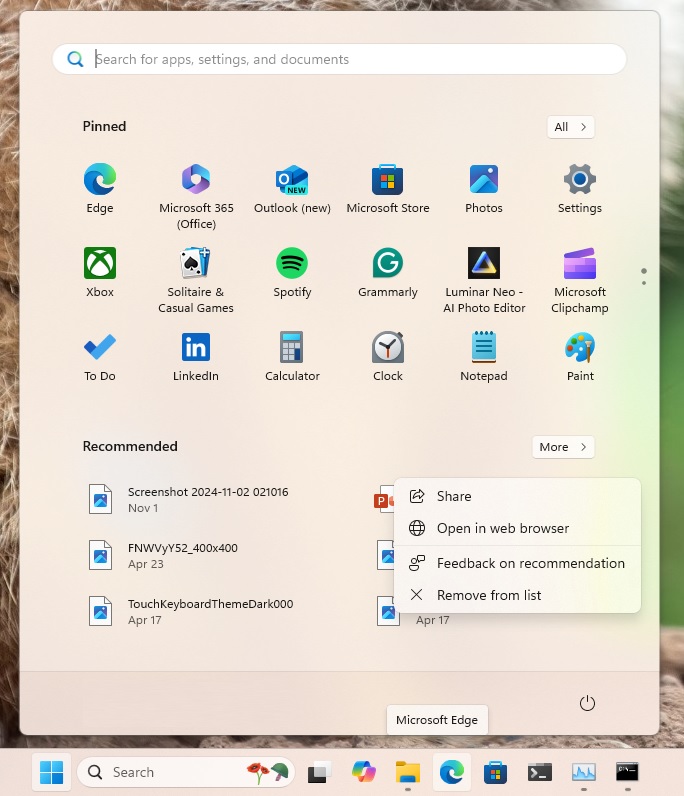Screen dimensions: 684x796
Task: Expand All pinned apps list
Action: click(571, 127)
